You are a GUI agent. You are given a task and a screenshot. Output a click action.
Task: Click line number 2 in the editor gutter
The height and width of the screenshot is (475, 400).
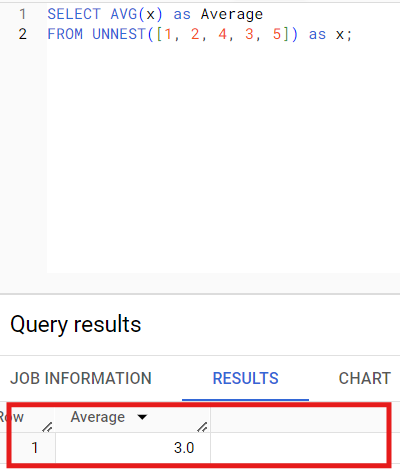click(x=22, y=34)
